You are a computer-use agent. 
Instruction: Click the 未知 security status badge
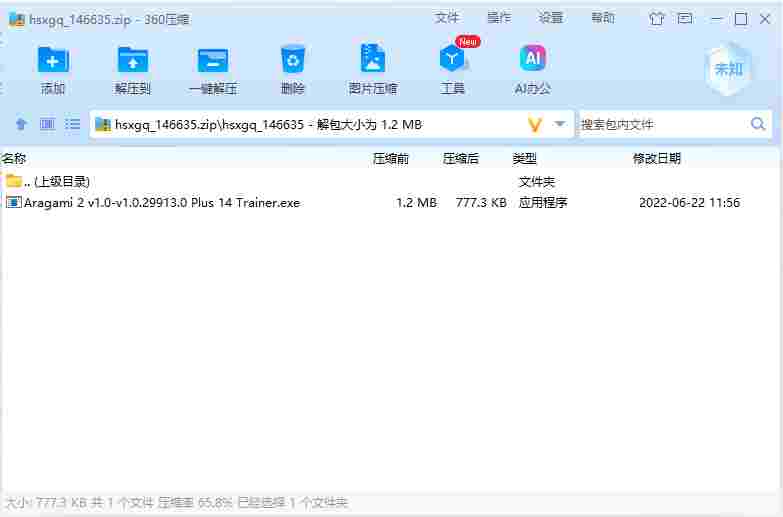[x=729, y=69]
